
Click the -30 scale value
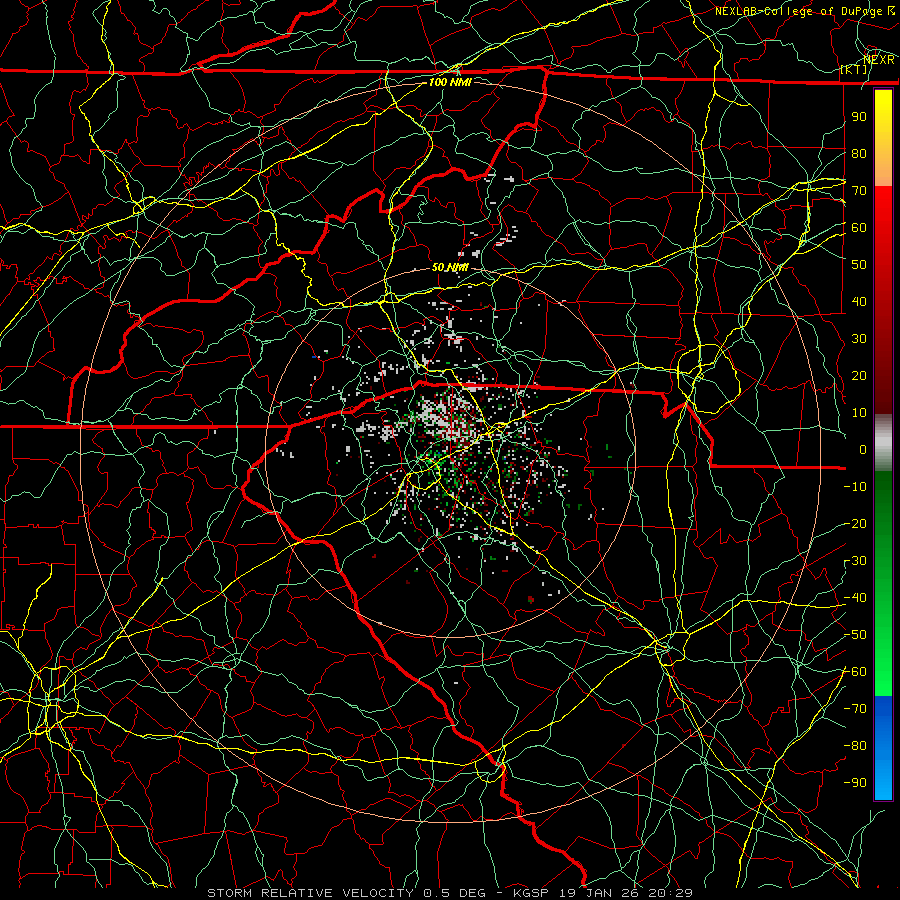click(x=855, y=560)
